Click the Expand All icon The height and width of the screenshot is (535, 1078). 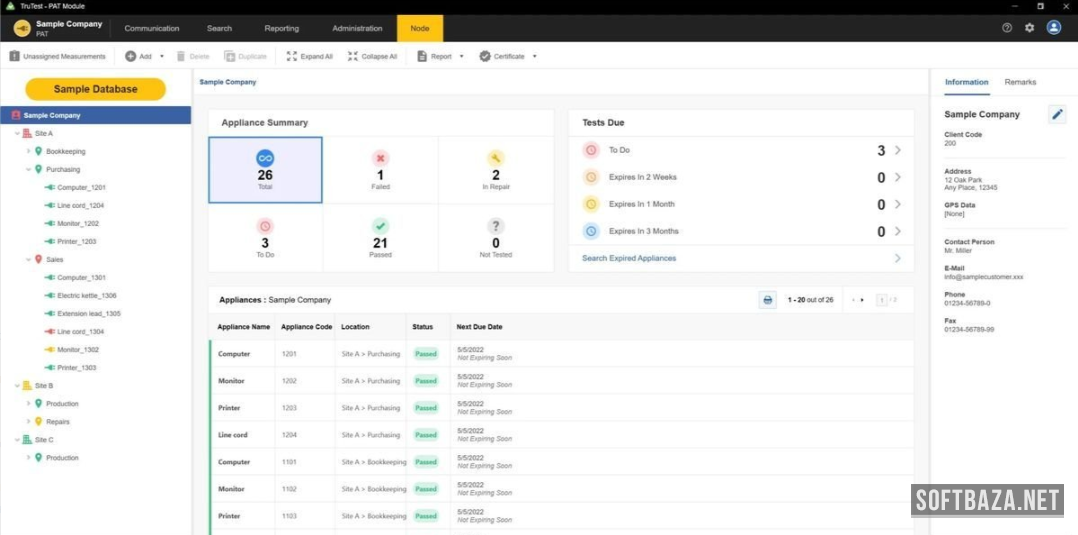pyautogui.click(x=292, y=57)
